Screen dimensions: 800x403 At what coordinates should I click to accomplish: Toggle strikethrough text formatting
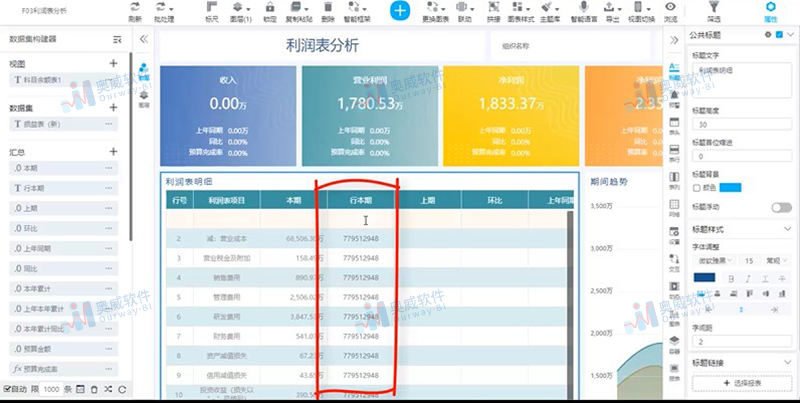(782, 279)
